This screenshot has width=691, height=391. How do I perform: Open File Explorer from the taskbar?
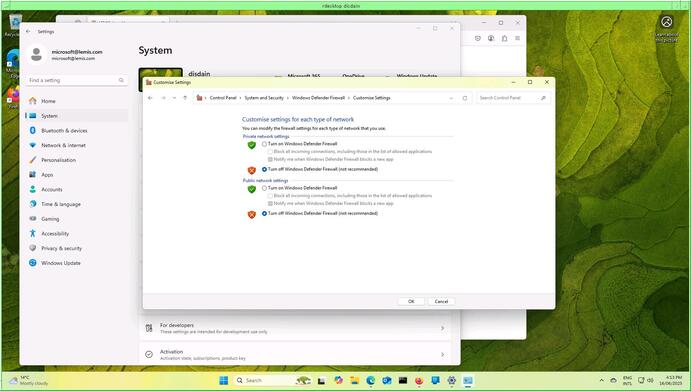tap(354, 380)
